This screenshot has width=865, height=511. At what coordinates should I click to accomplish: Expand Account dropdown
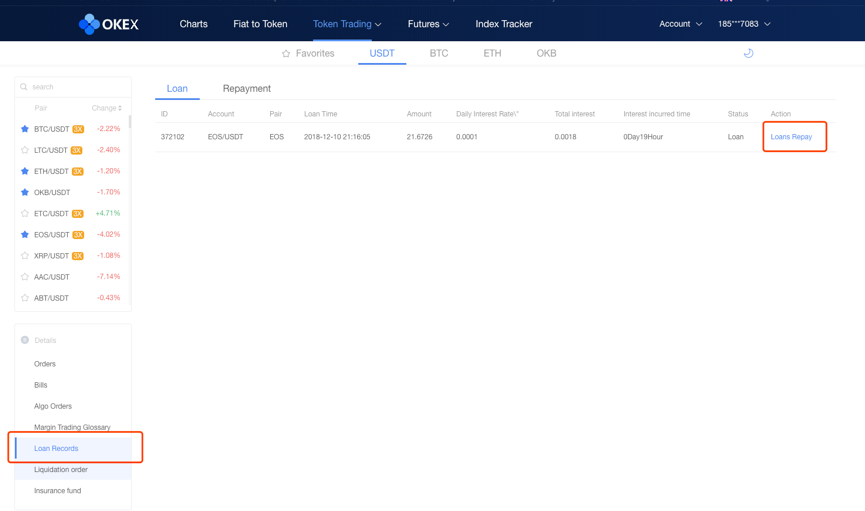point(680,24)
